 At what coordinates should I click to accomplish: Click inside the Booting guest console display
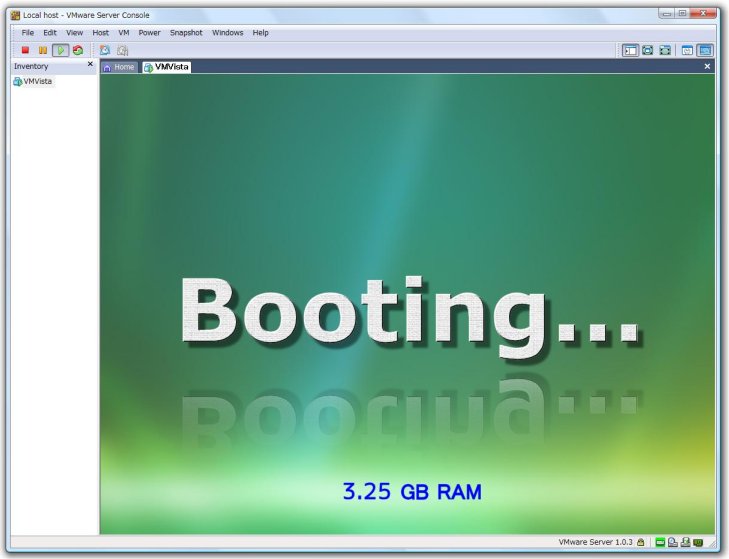pyautogui.click(x=407, y=304)
